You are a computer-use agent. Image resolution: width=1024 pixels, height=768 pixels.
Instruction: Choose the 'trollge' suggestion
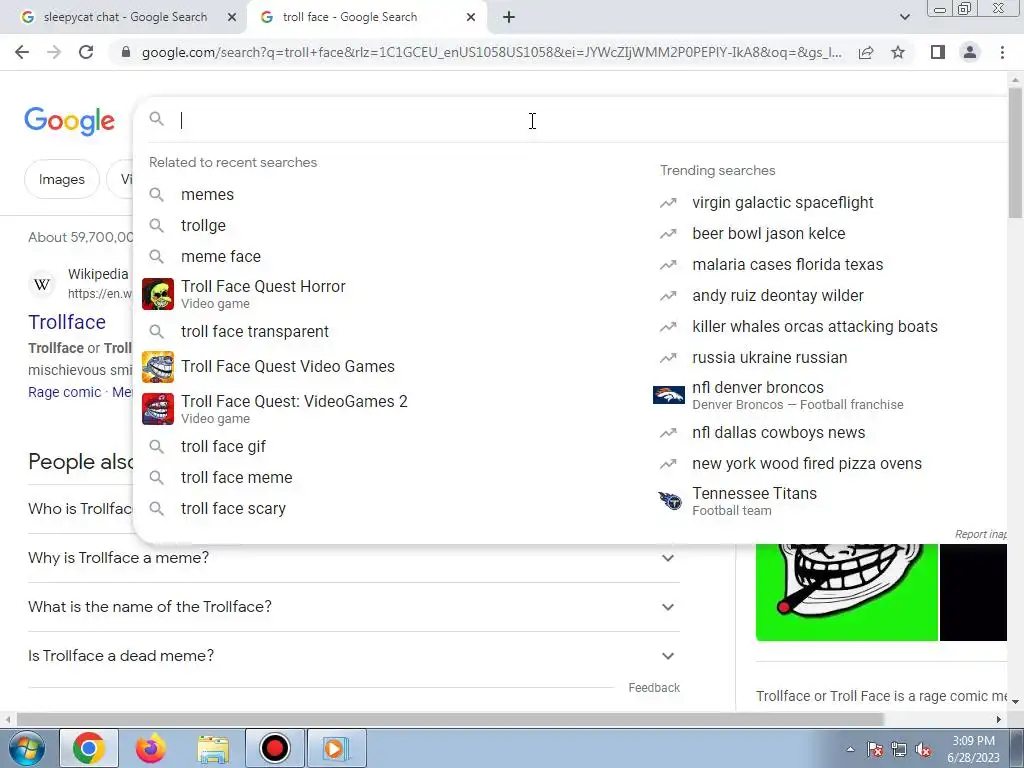(x=203, y=225)
